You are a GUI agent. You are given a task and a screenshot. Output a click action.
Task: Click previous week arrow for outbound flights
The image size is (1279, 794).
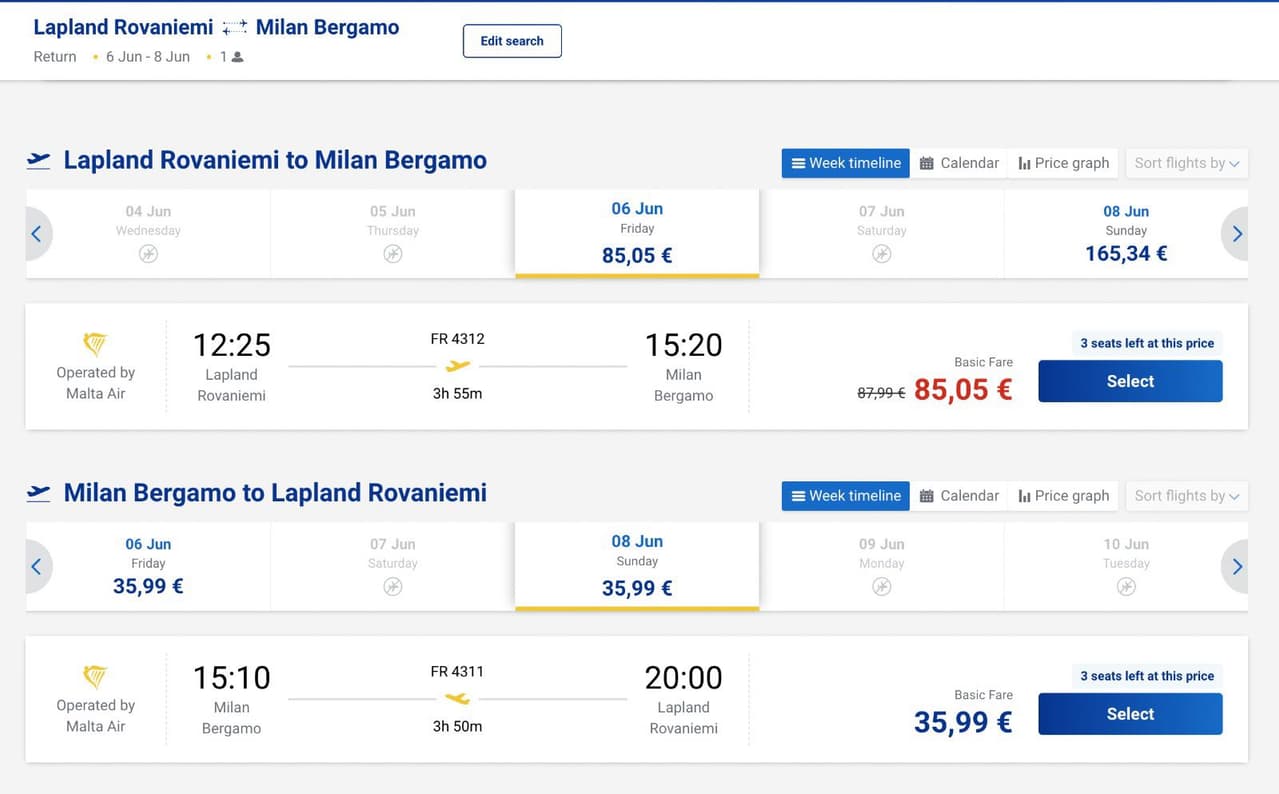tap(37, 234)
